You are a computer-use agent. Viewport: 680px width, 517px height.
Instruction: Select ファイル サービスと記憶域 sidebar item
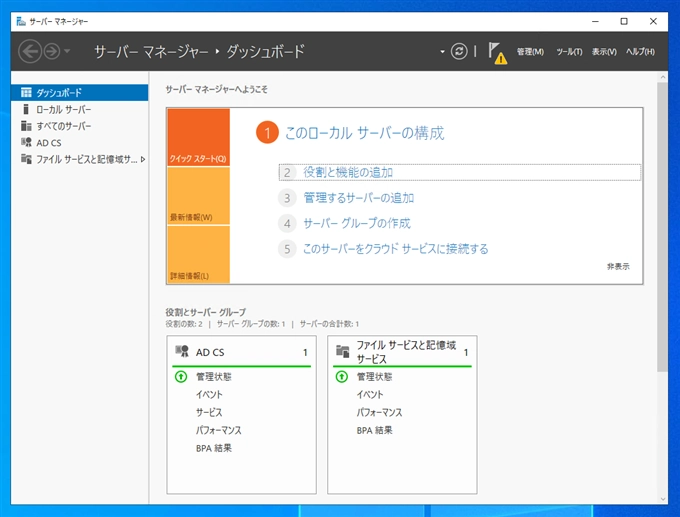click(x=80, y=159)
